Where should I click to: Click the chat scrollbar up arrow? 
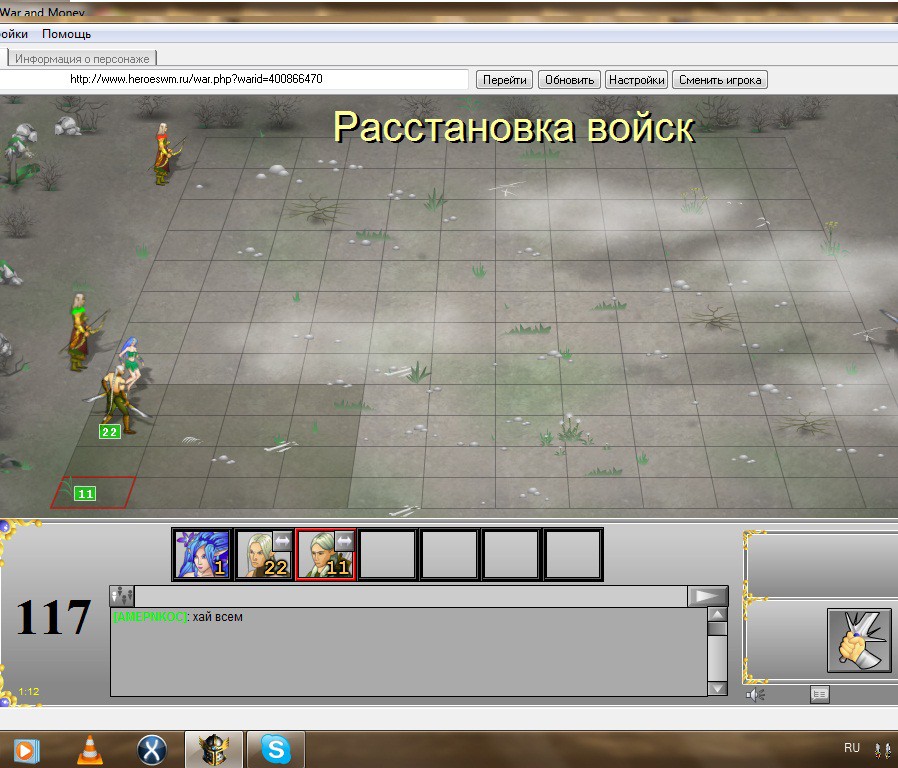coord(717,615)
